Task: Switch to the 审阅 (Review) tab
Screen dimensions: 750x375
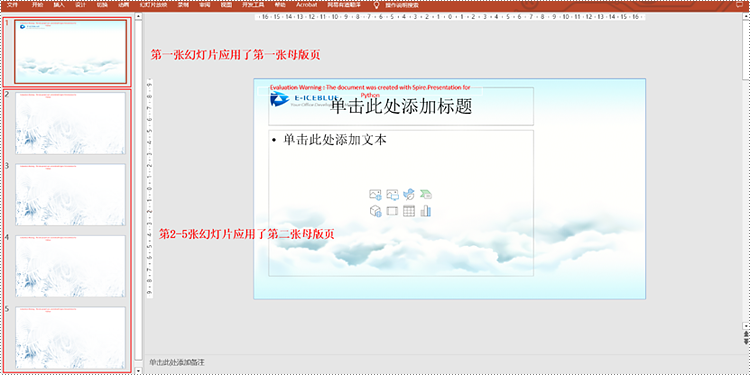Action: 205,5
